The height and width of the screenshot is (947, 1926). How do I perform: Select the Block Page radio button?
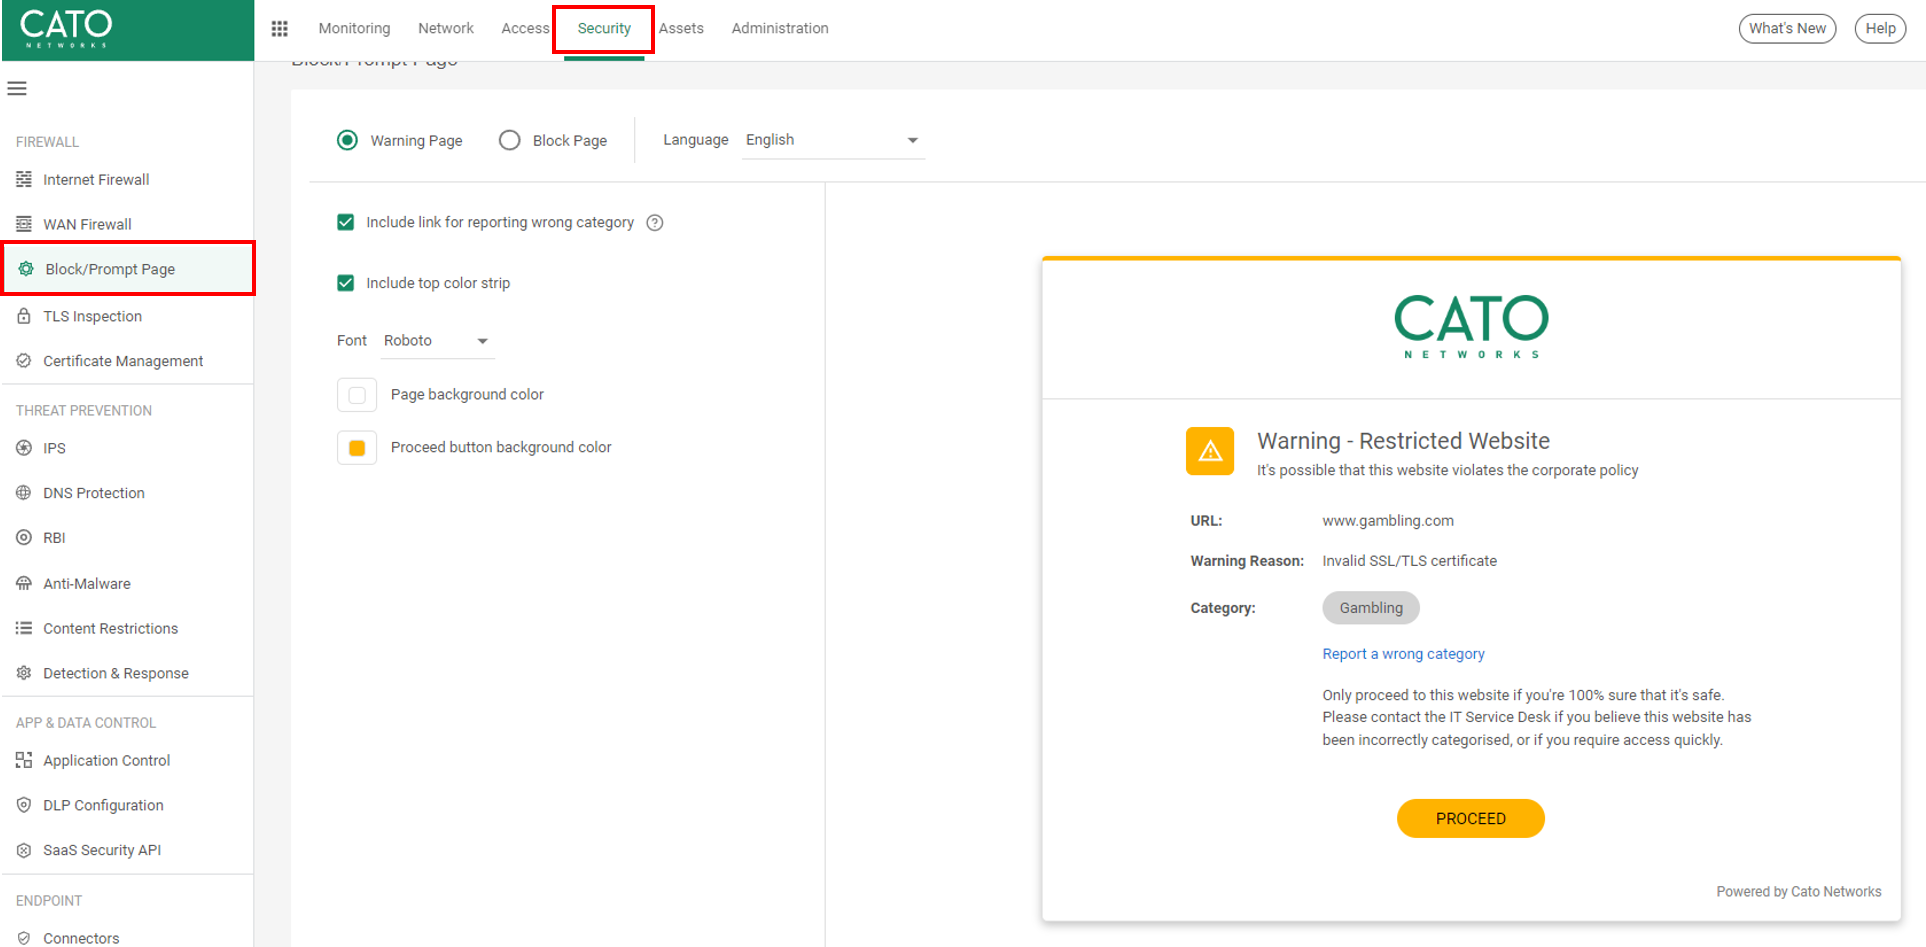[510, 140]
